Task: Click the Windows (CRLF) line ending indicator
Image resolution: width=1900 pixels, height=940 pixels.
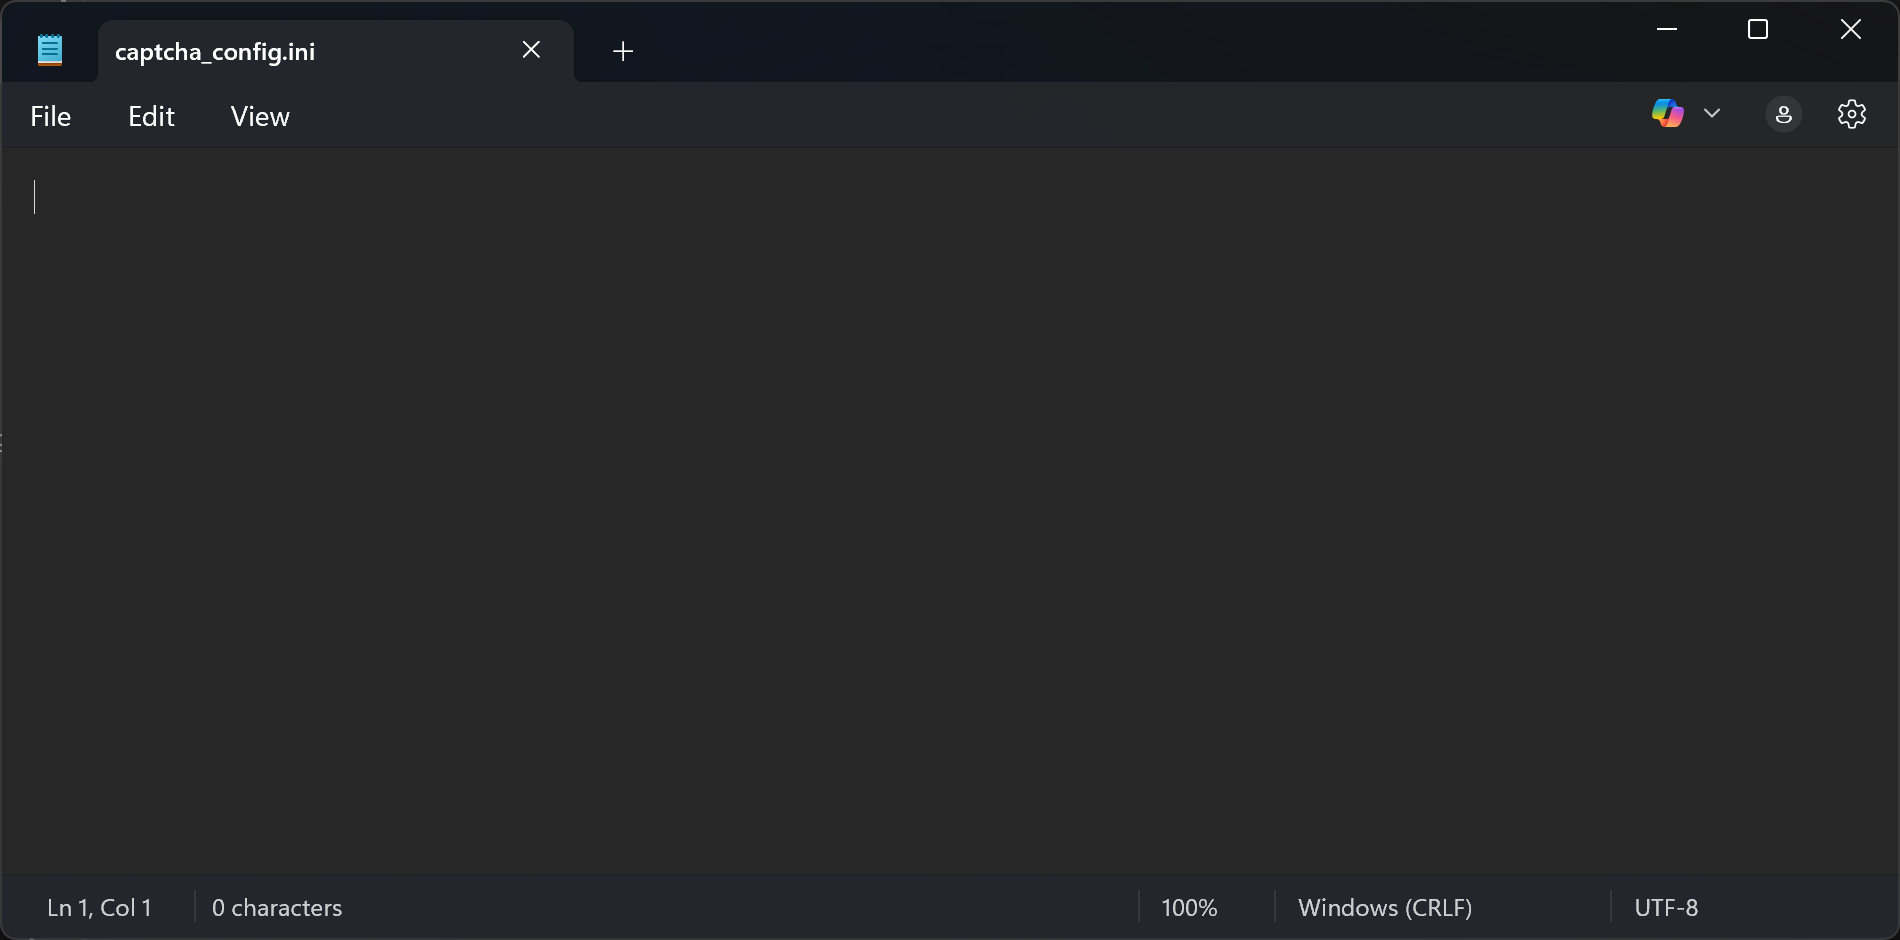Action: 1385,908
